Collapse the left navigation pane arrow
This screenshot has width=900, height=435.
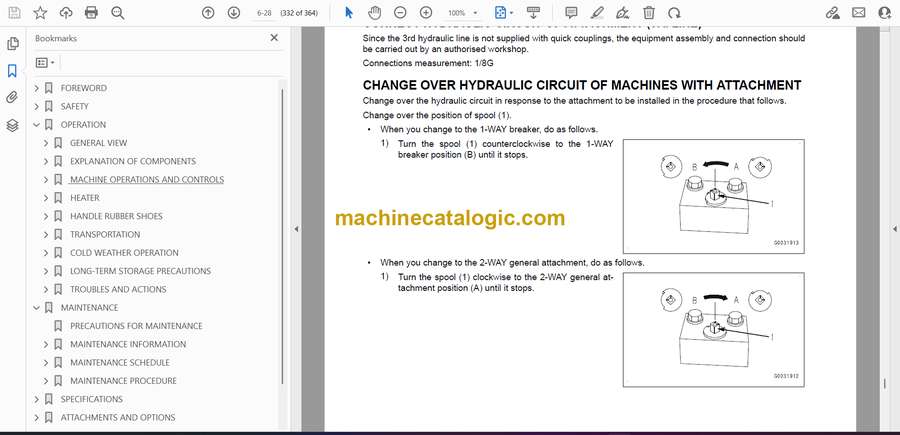click(296, 229)
